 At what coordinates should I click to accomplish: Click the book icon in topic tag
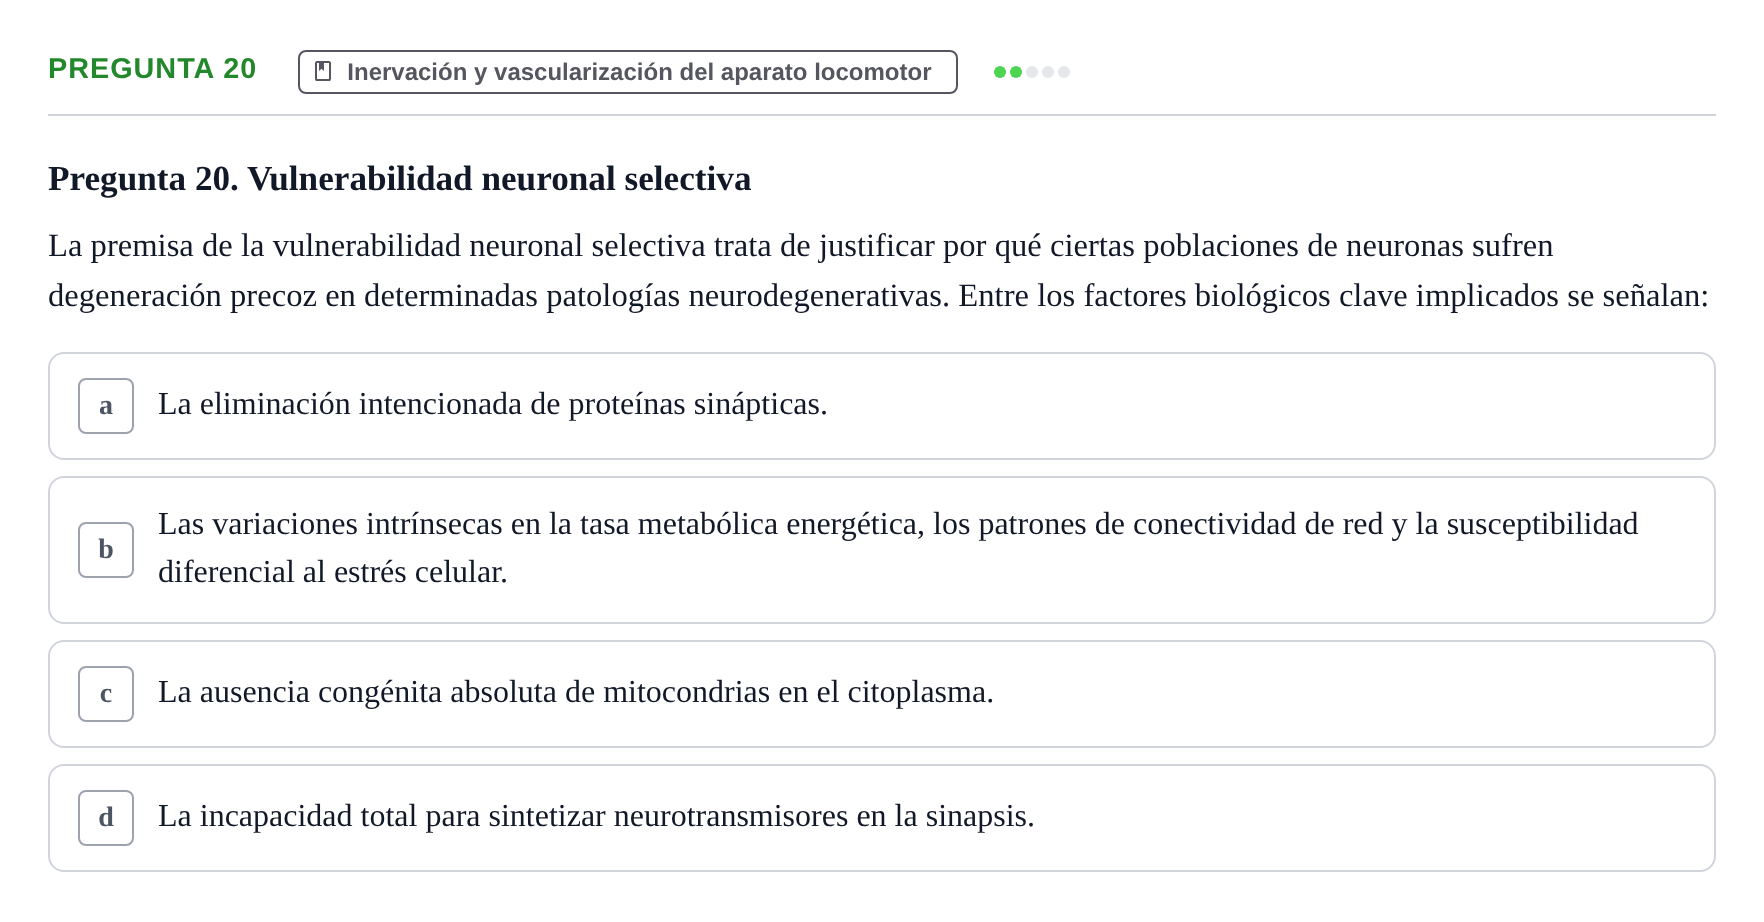click(323, 71)
